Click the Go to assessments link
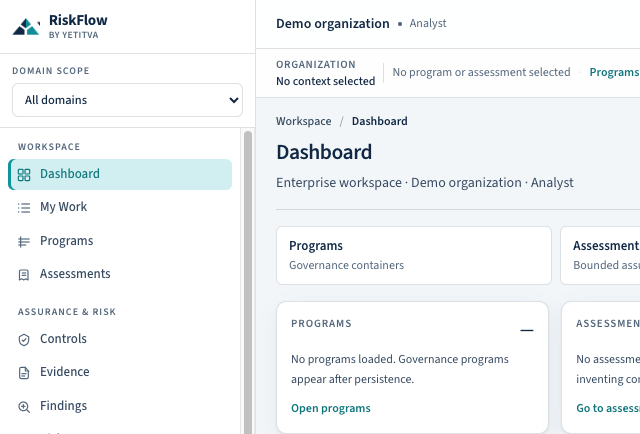 click(608, 408)
